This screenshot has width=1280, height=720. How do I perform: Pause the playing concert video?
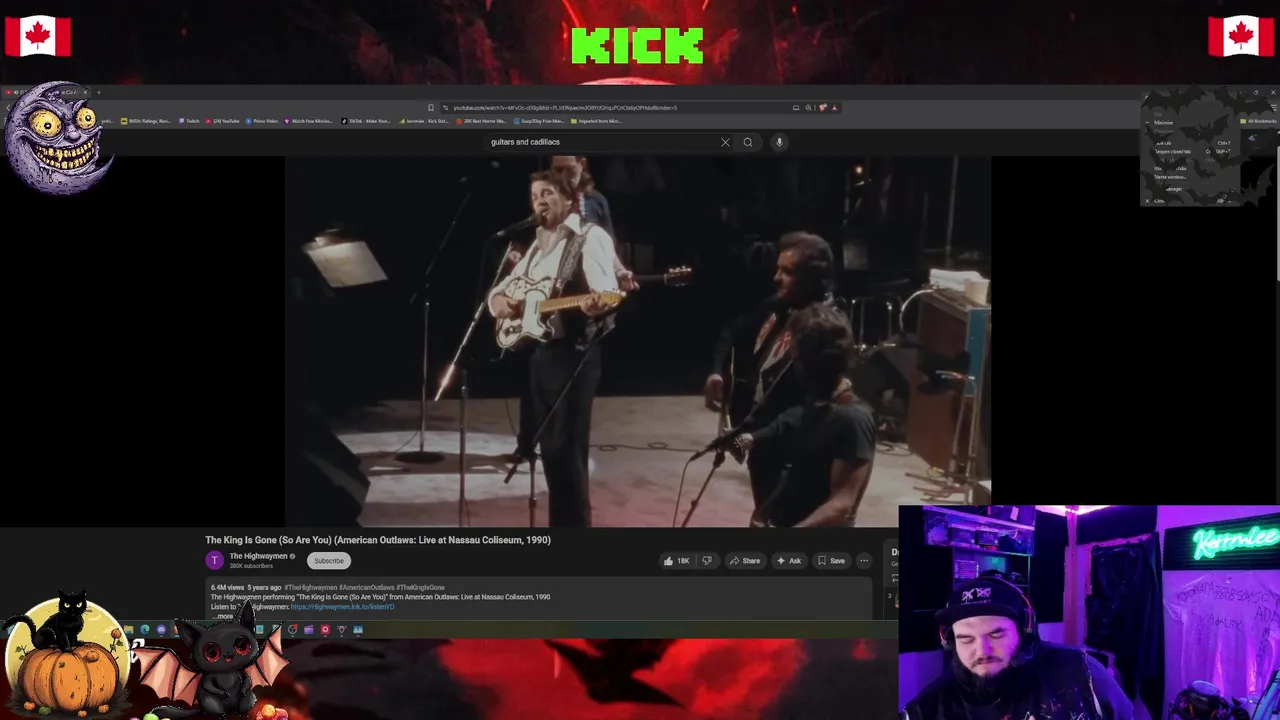pos(638,340)
